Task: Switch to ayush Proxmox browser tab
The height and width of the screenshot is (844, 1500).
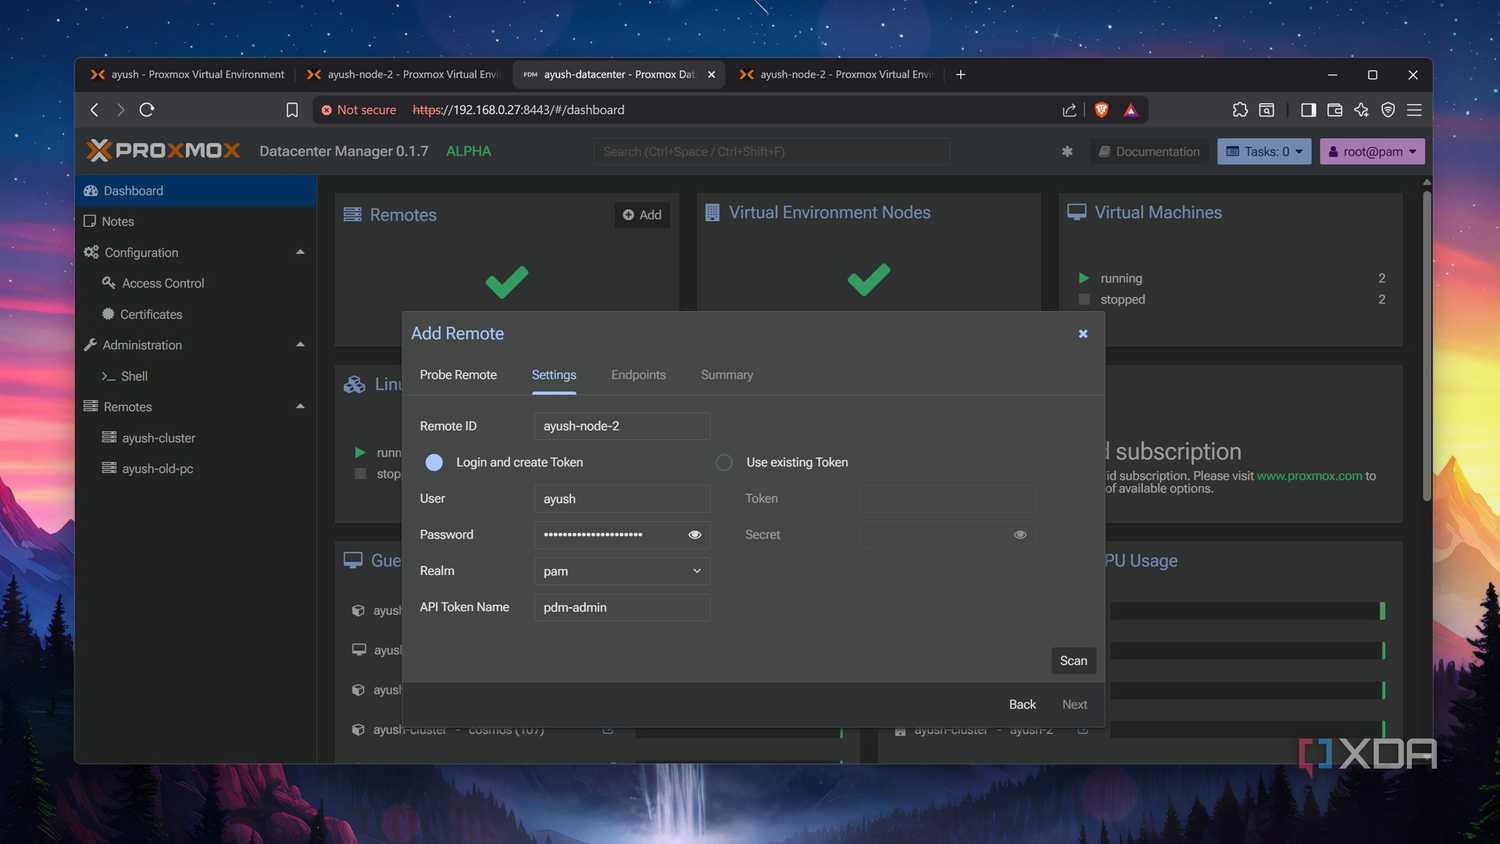Action: 188,74
